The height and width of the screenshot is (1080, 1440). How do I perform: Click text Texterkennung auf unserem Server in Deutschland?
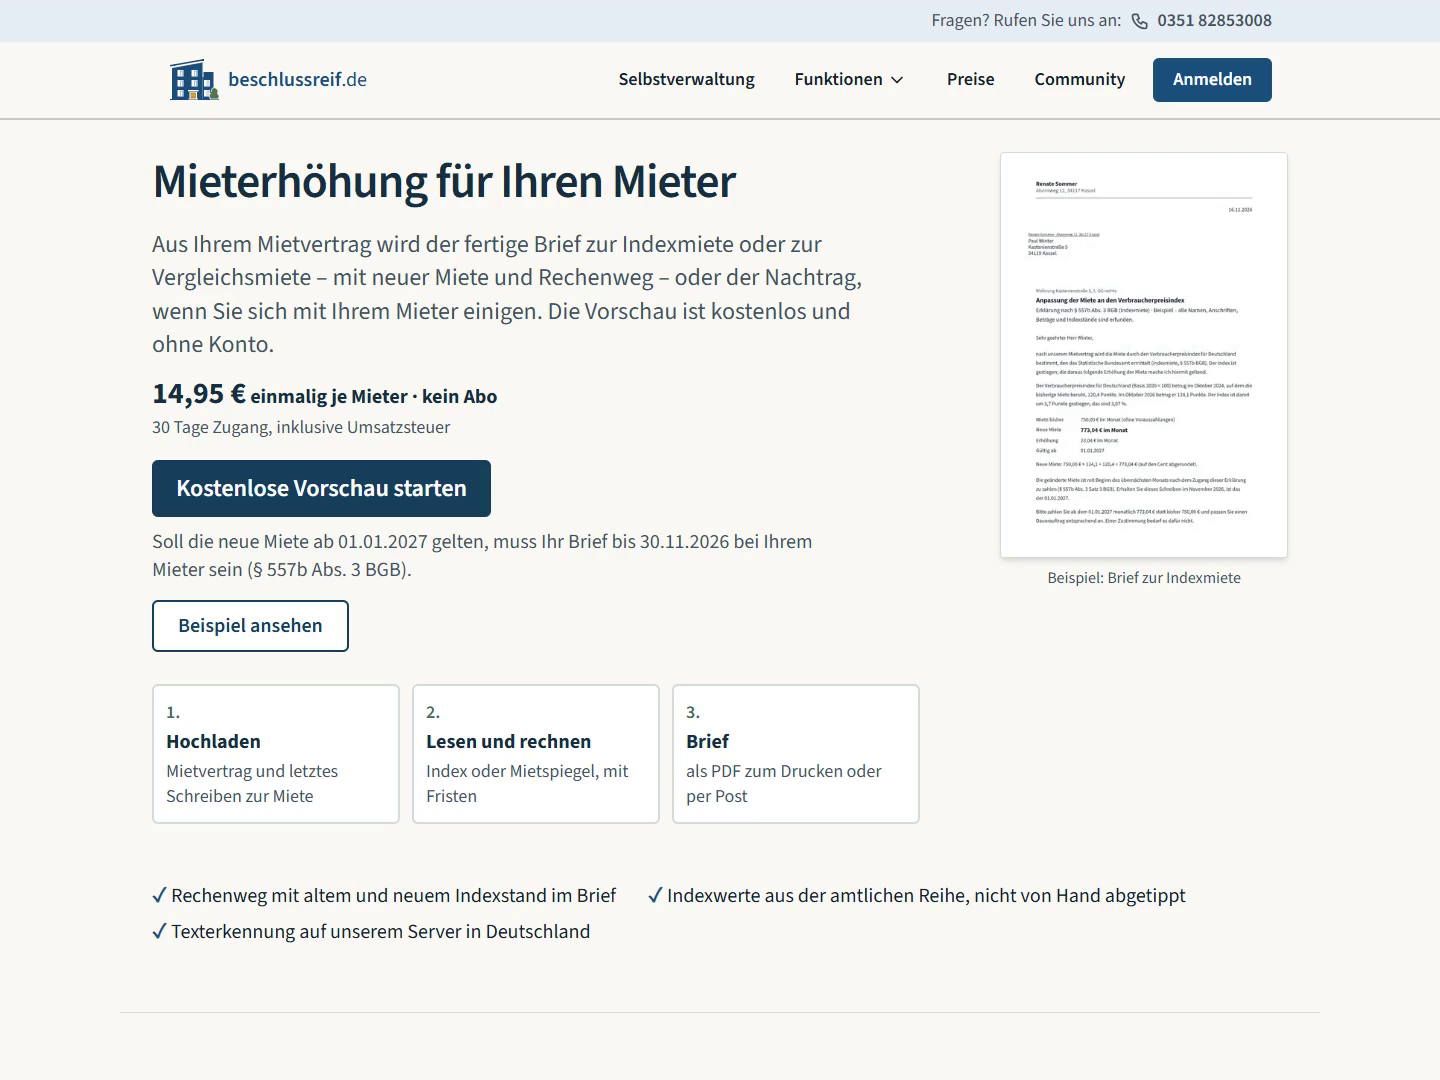pos(380,931)
